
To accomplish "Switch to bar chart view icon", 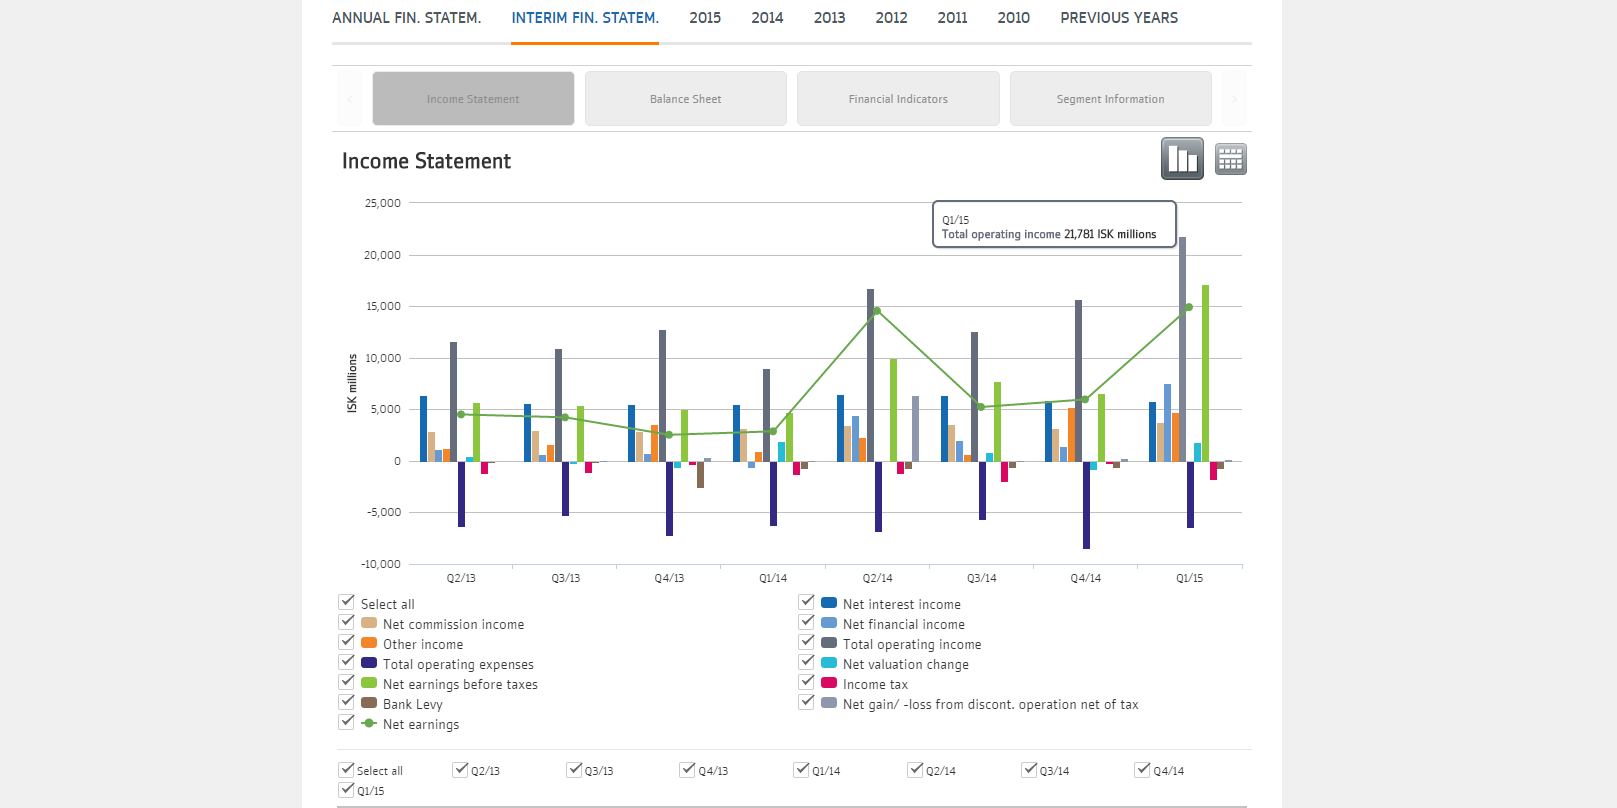I will 1182,159.
